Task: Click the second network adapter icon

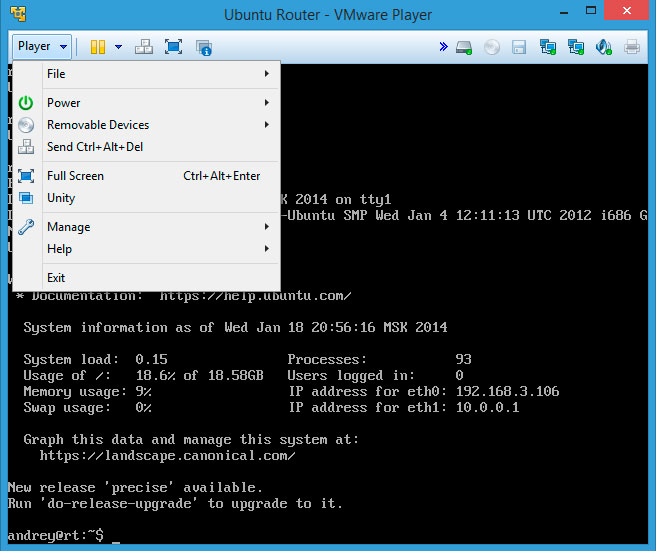Action: coord(576,47)
